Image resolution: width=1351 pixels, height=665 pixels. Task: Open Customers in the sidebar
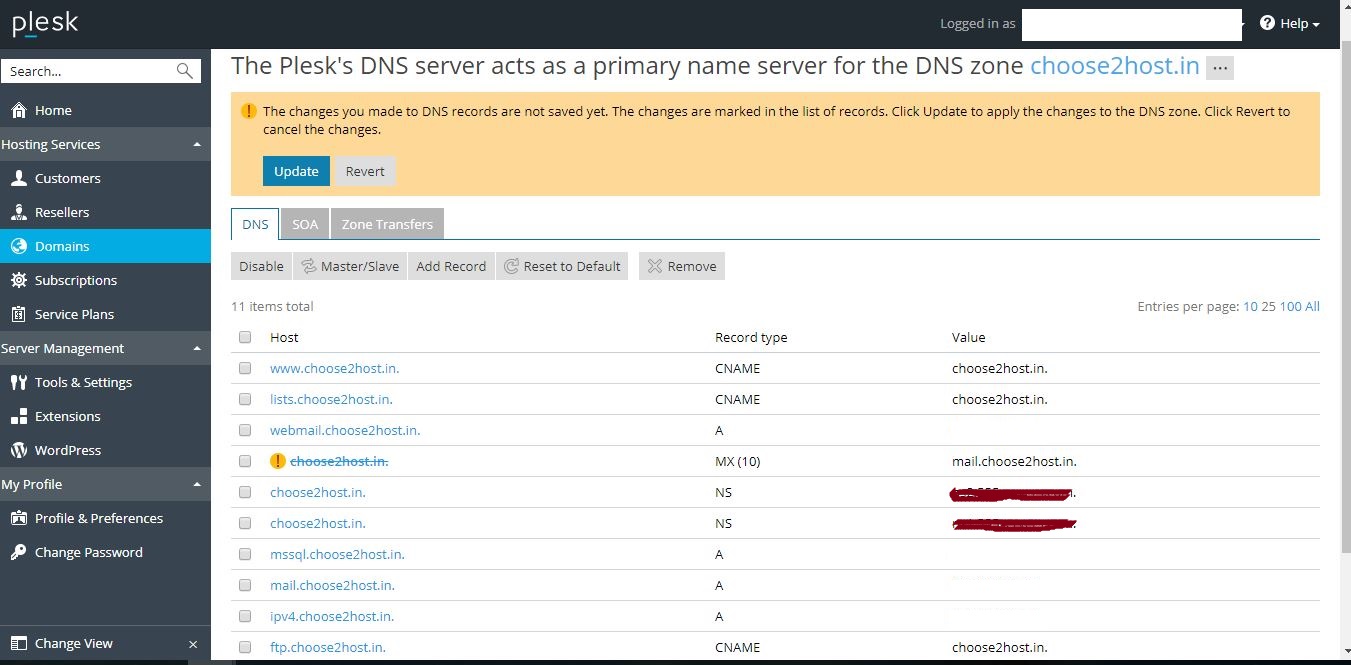pos(68,178)
